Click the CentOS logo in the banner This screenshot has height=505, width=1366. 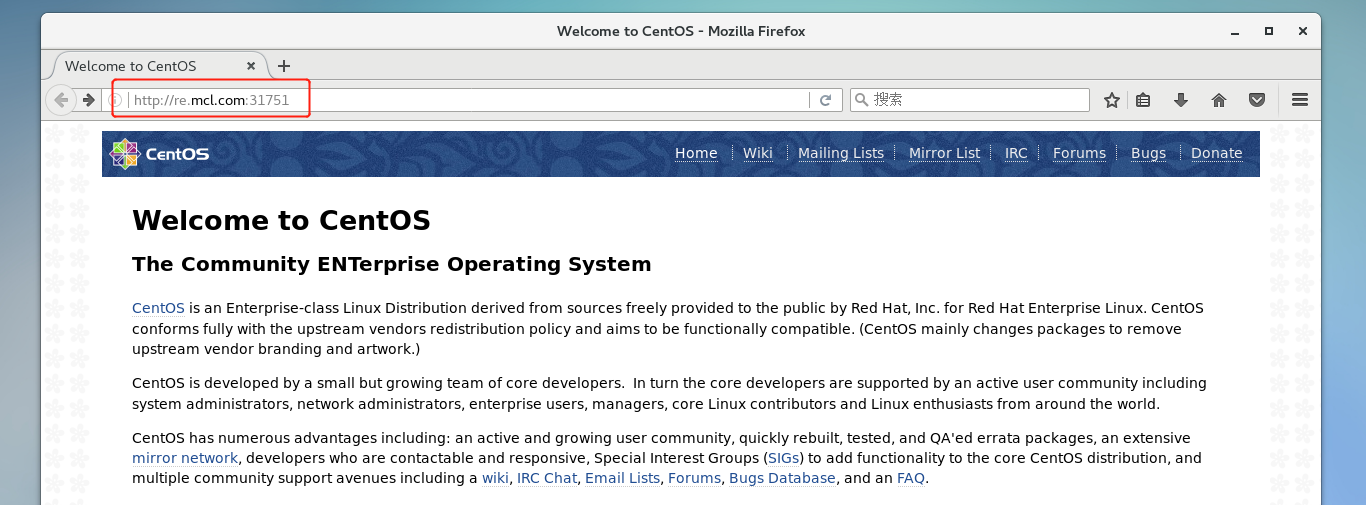(160, 154)
